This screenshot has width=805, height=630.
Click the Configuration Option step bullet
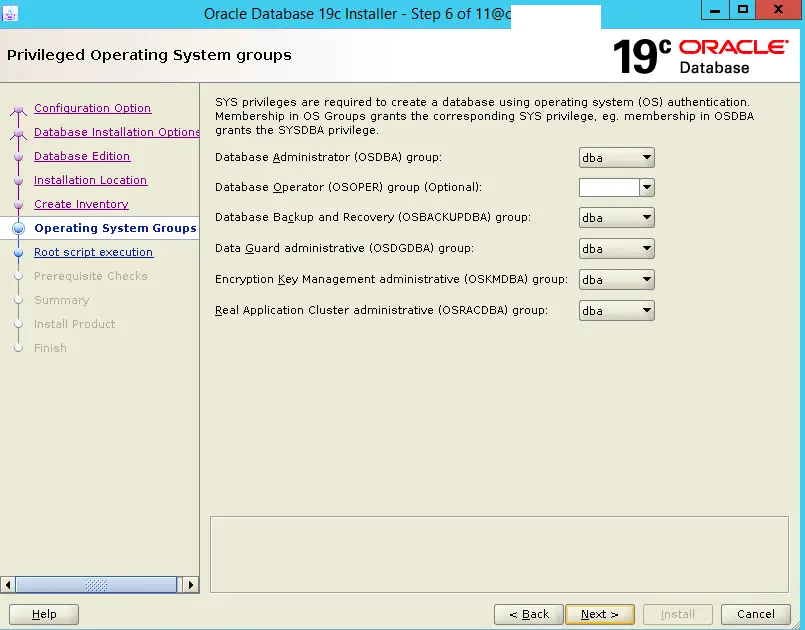18,109
